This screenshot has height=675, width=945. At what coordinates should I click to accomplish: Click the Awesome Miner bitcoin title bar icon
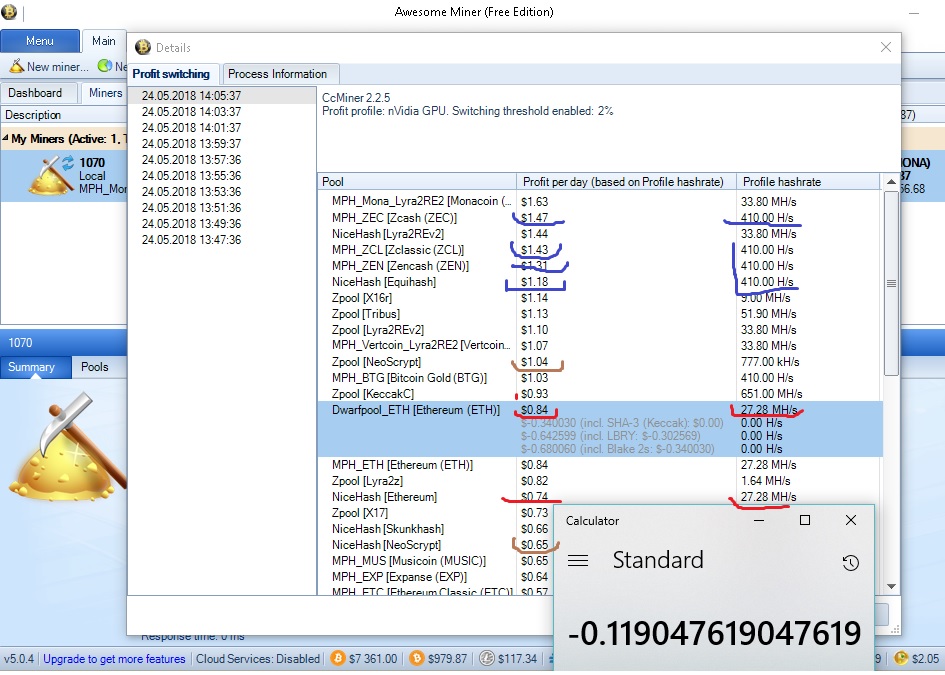click(x=9, y=12)
